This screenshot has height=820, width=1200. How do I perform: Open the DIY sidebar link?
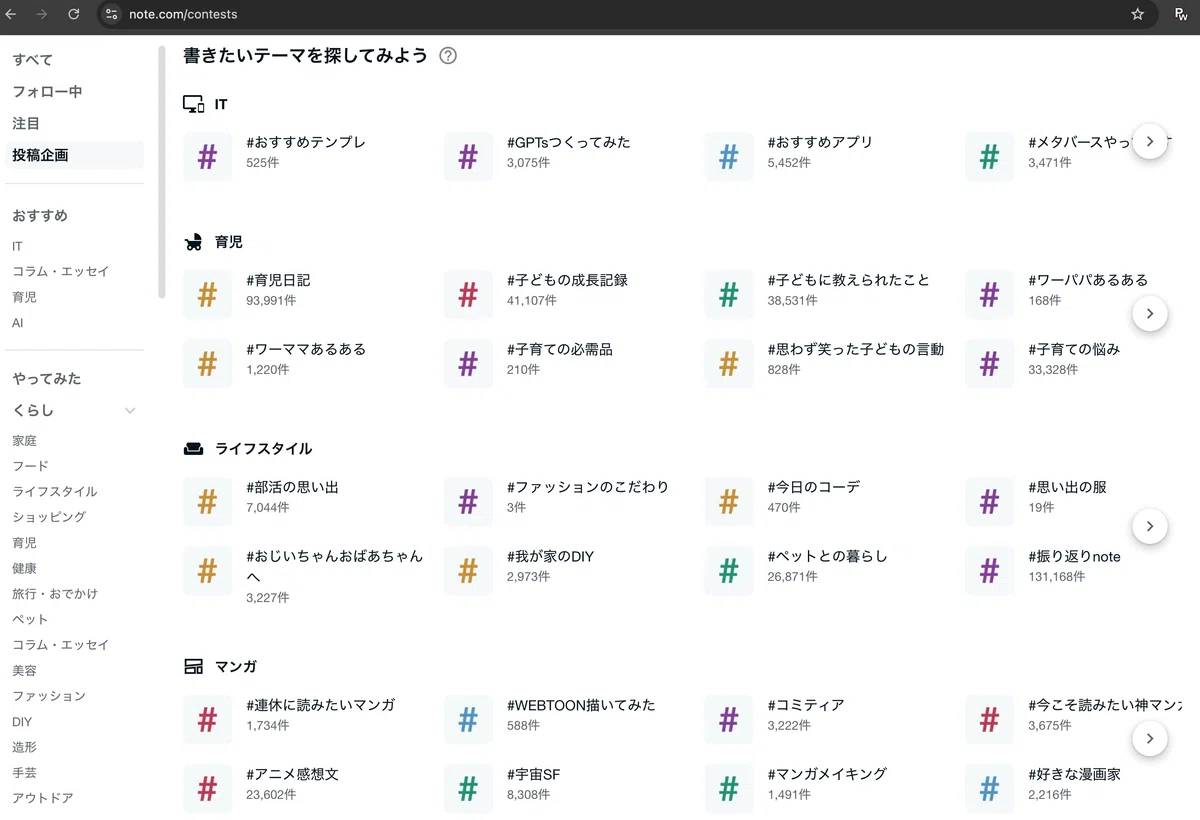pyautogui.click(x=22, y=722)
